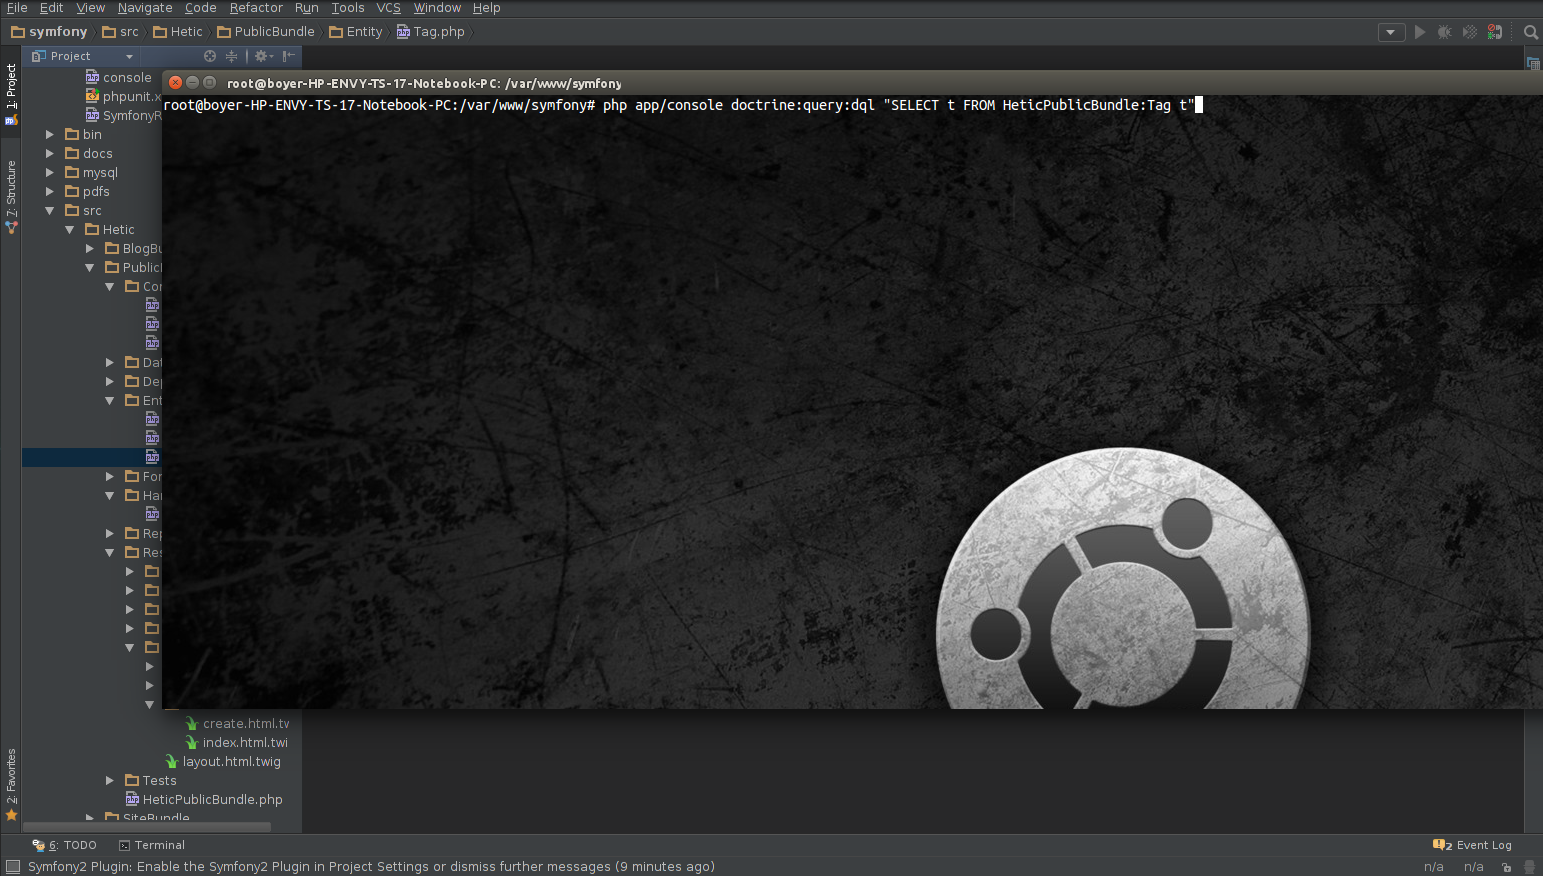Click the PublicBundle breadcrumb
The height and width of the screenshot is (876, 1543).
[266, 32]
